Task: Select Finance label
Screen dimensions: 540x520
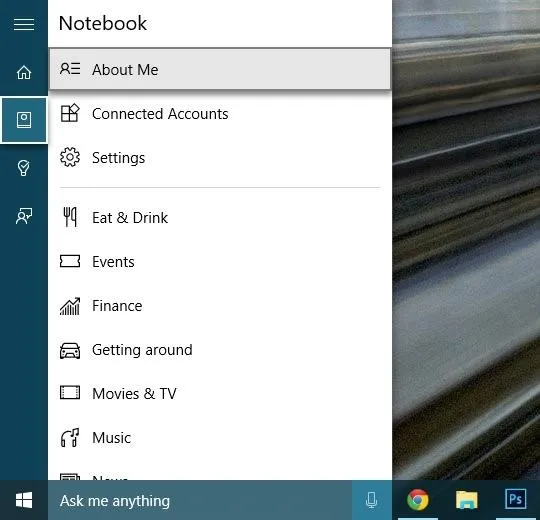Action: coord(117,306)
